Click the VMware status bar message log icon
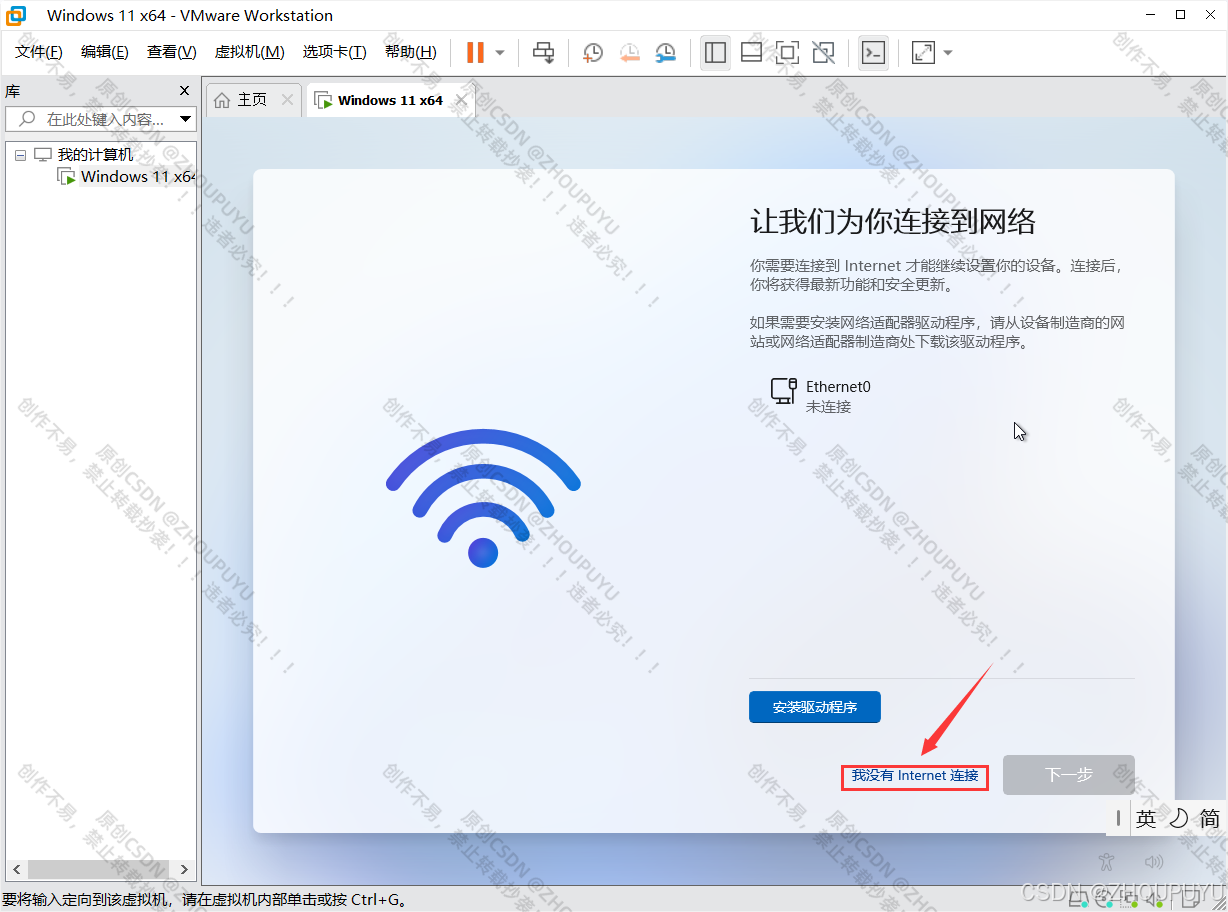This screenshot has height=912, width=1228. [1190, 901]
